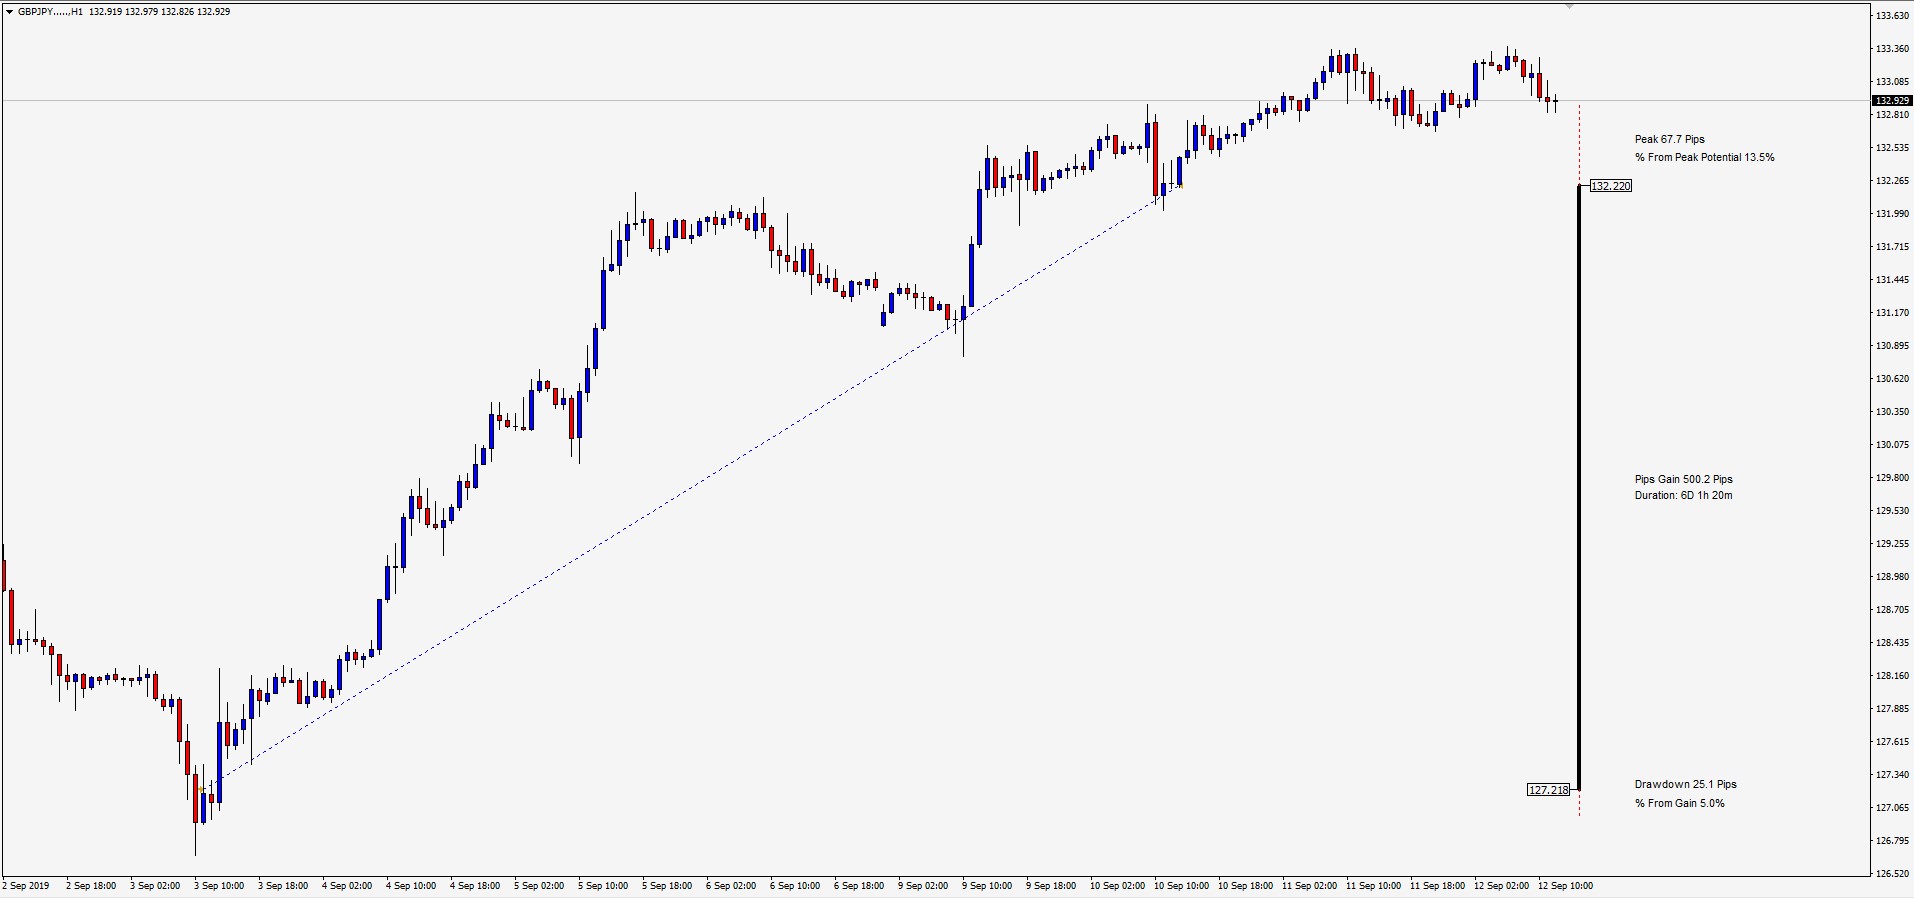The height and width of the screenshot is (899, 1914).
Task: Click the 128.160 price axis label
Action: (x=1893, y=676)
